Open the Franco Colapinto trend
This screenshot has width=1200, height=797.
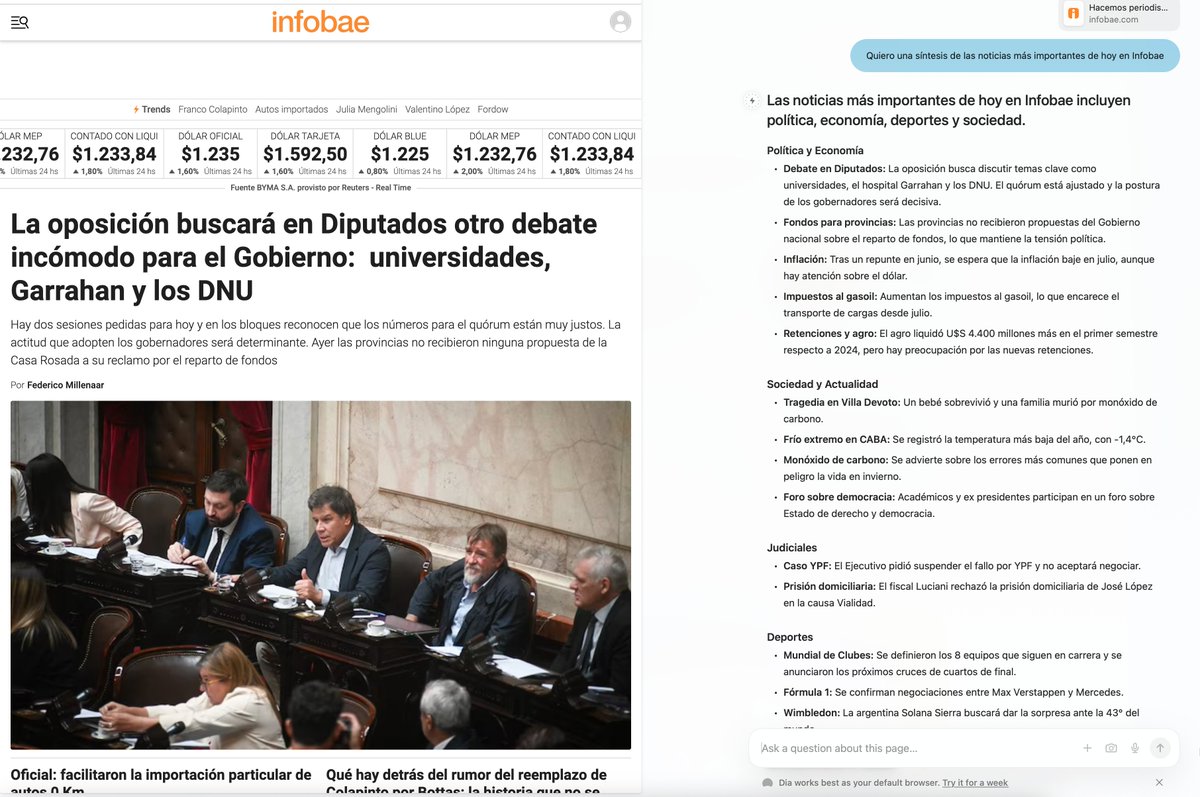(x=211, y=109)
